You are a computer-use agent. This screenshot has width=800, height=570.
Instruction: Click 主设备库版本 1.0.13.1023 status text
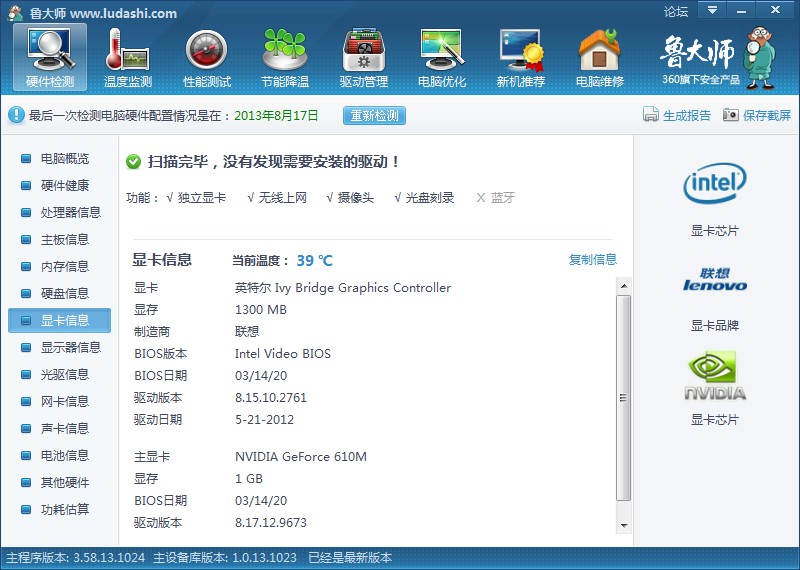225,558
